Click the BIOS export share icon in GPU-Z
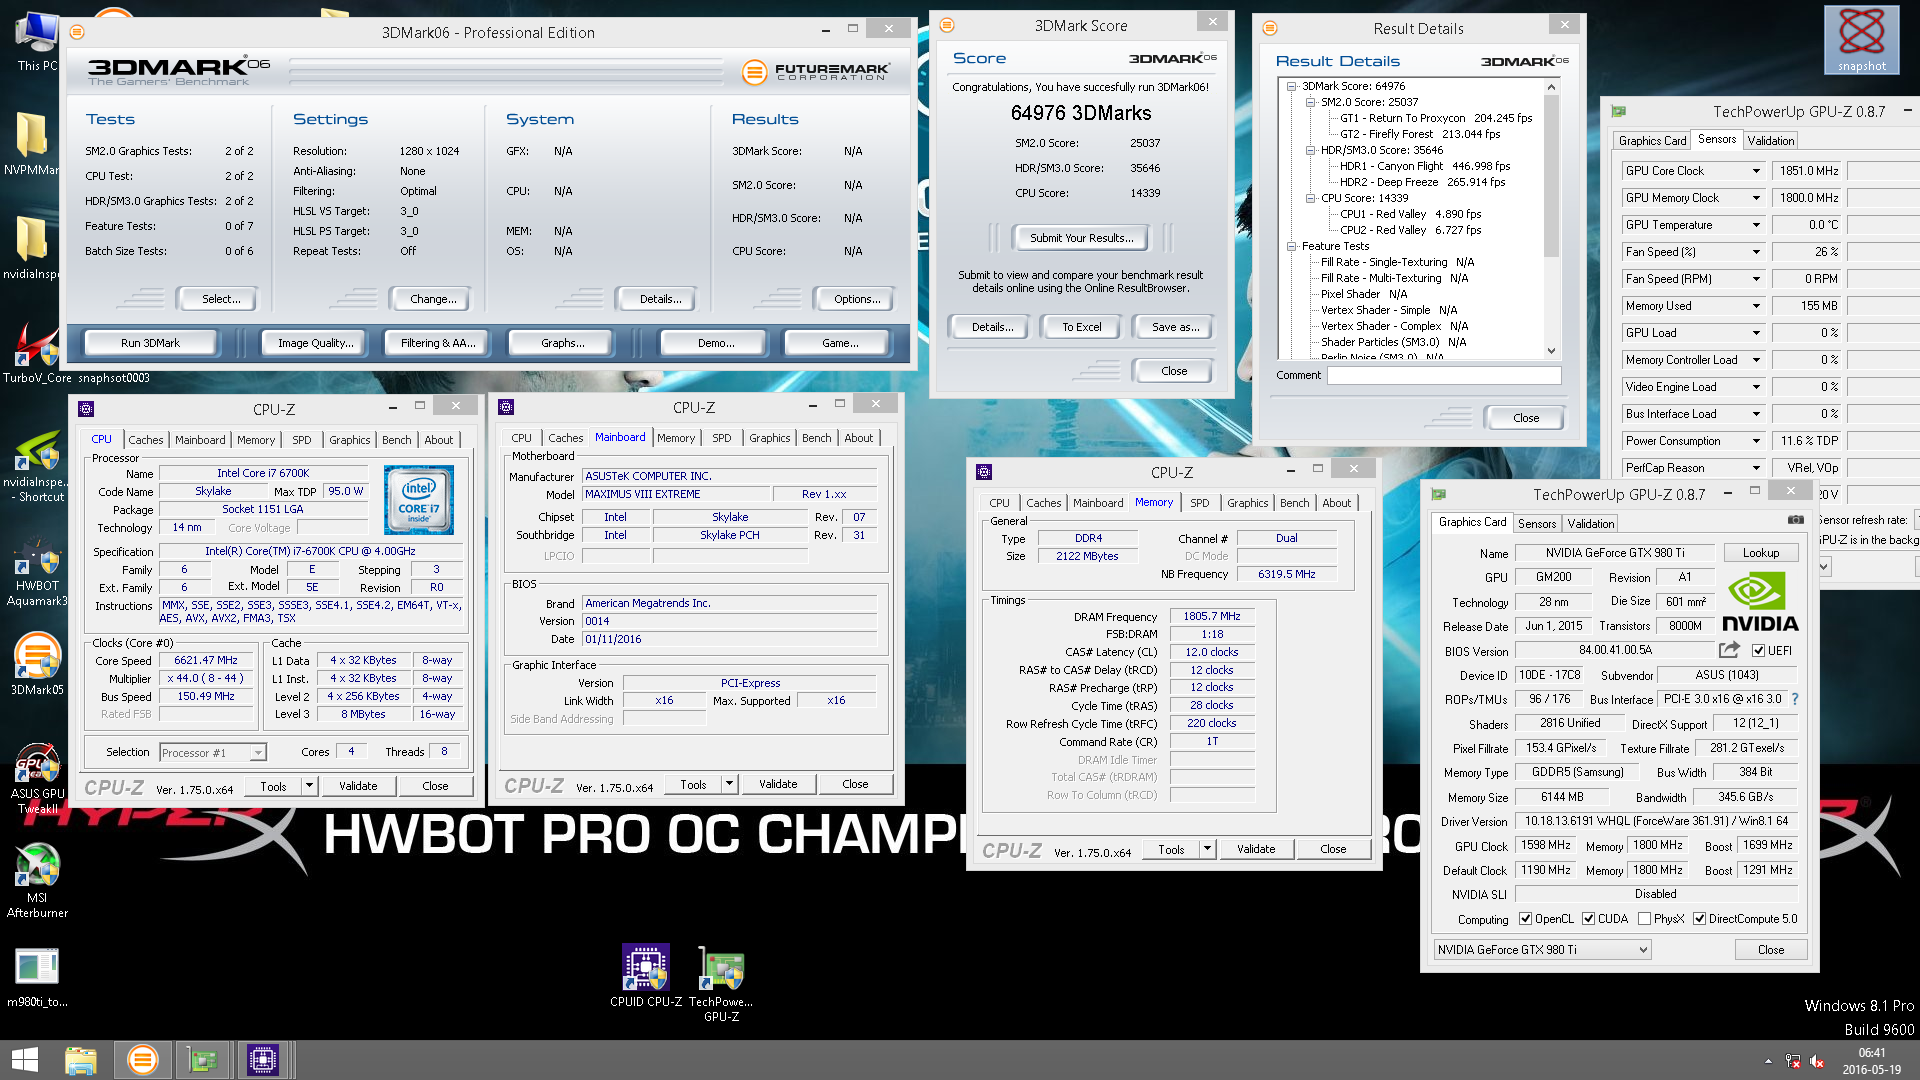Image resolution: width=1920 pixels, height=1080 pixels. [1729, 650]
